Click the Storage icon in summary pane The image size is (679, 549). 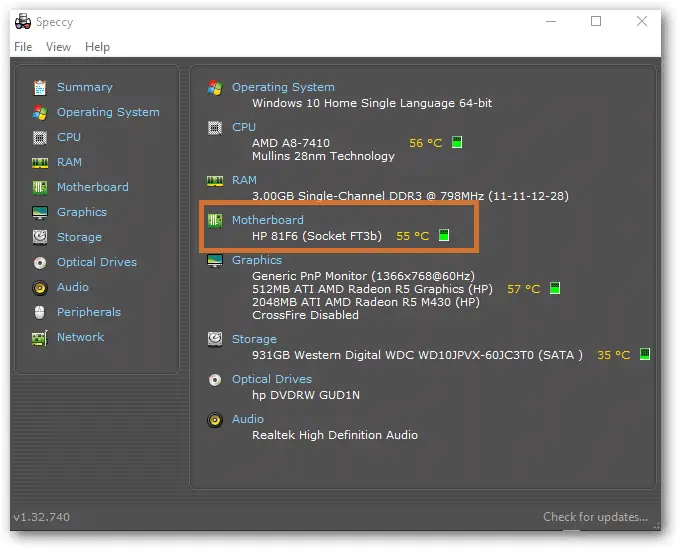click(215, 339)
